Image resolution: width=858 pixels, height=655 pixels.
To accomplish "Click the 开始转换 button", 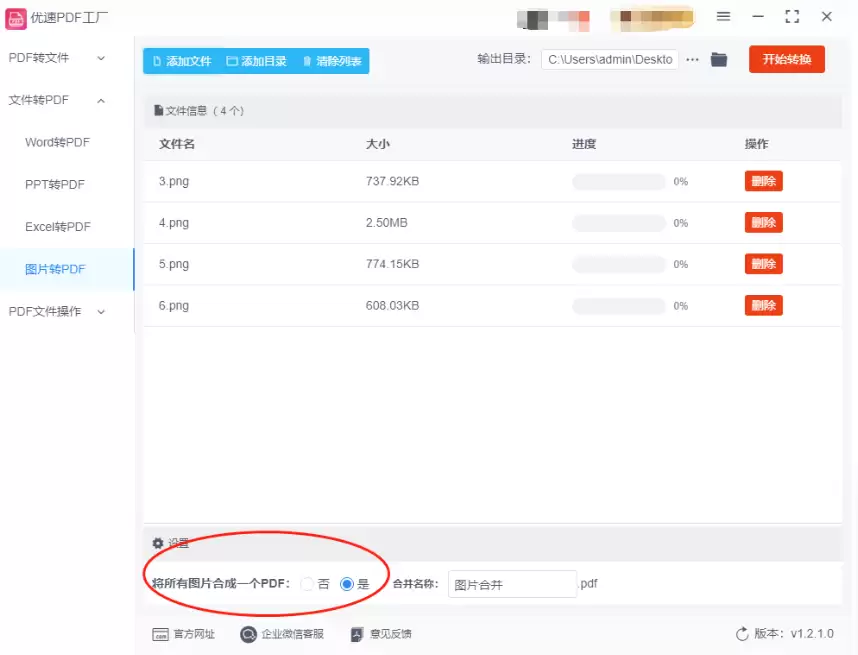I will tap(786, 59).
